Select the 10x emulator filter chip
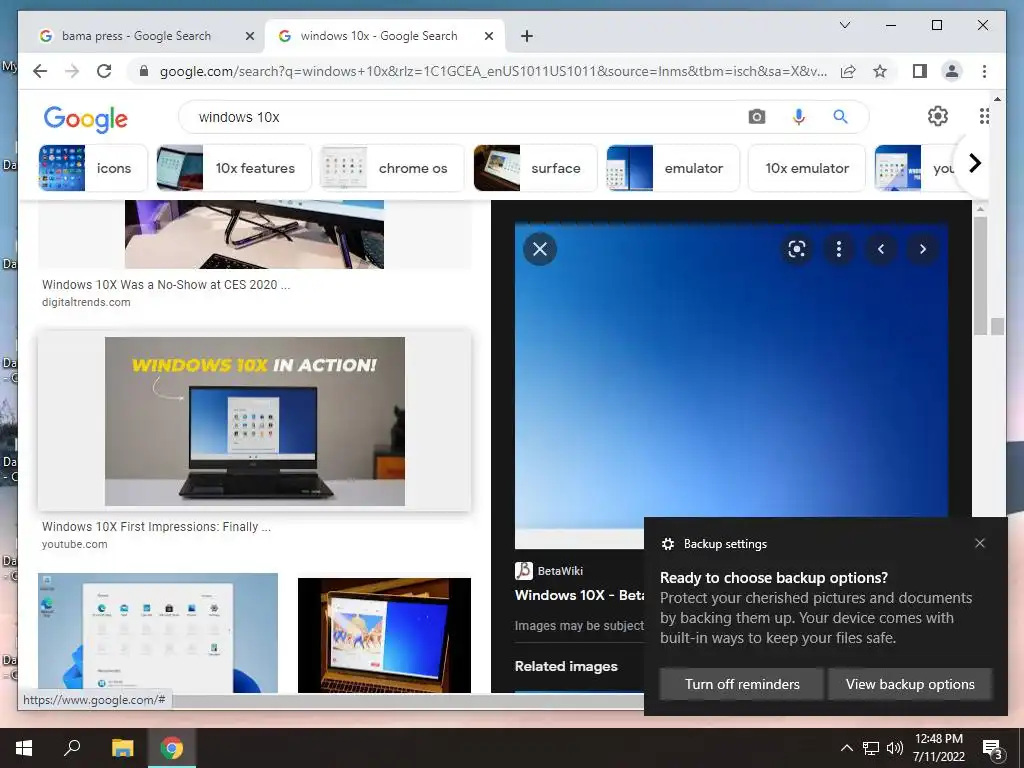This screenshot has width=1024, height=768. click(807, 168)
